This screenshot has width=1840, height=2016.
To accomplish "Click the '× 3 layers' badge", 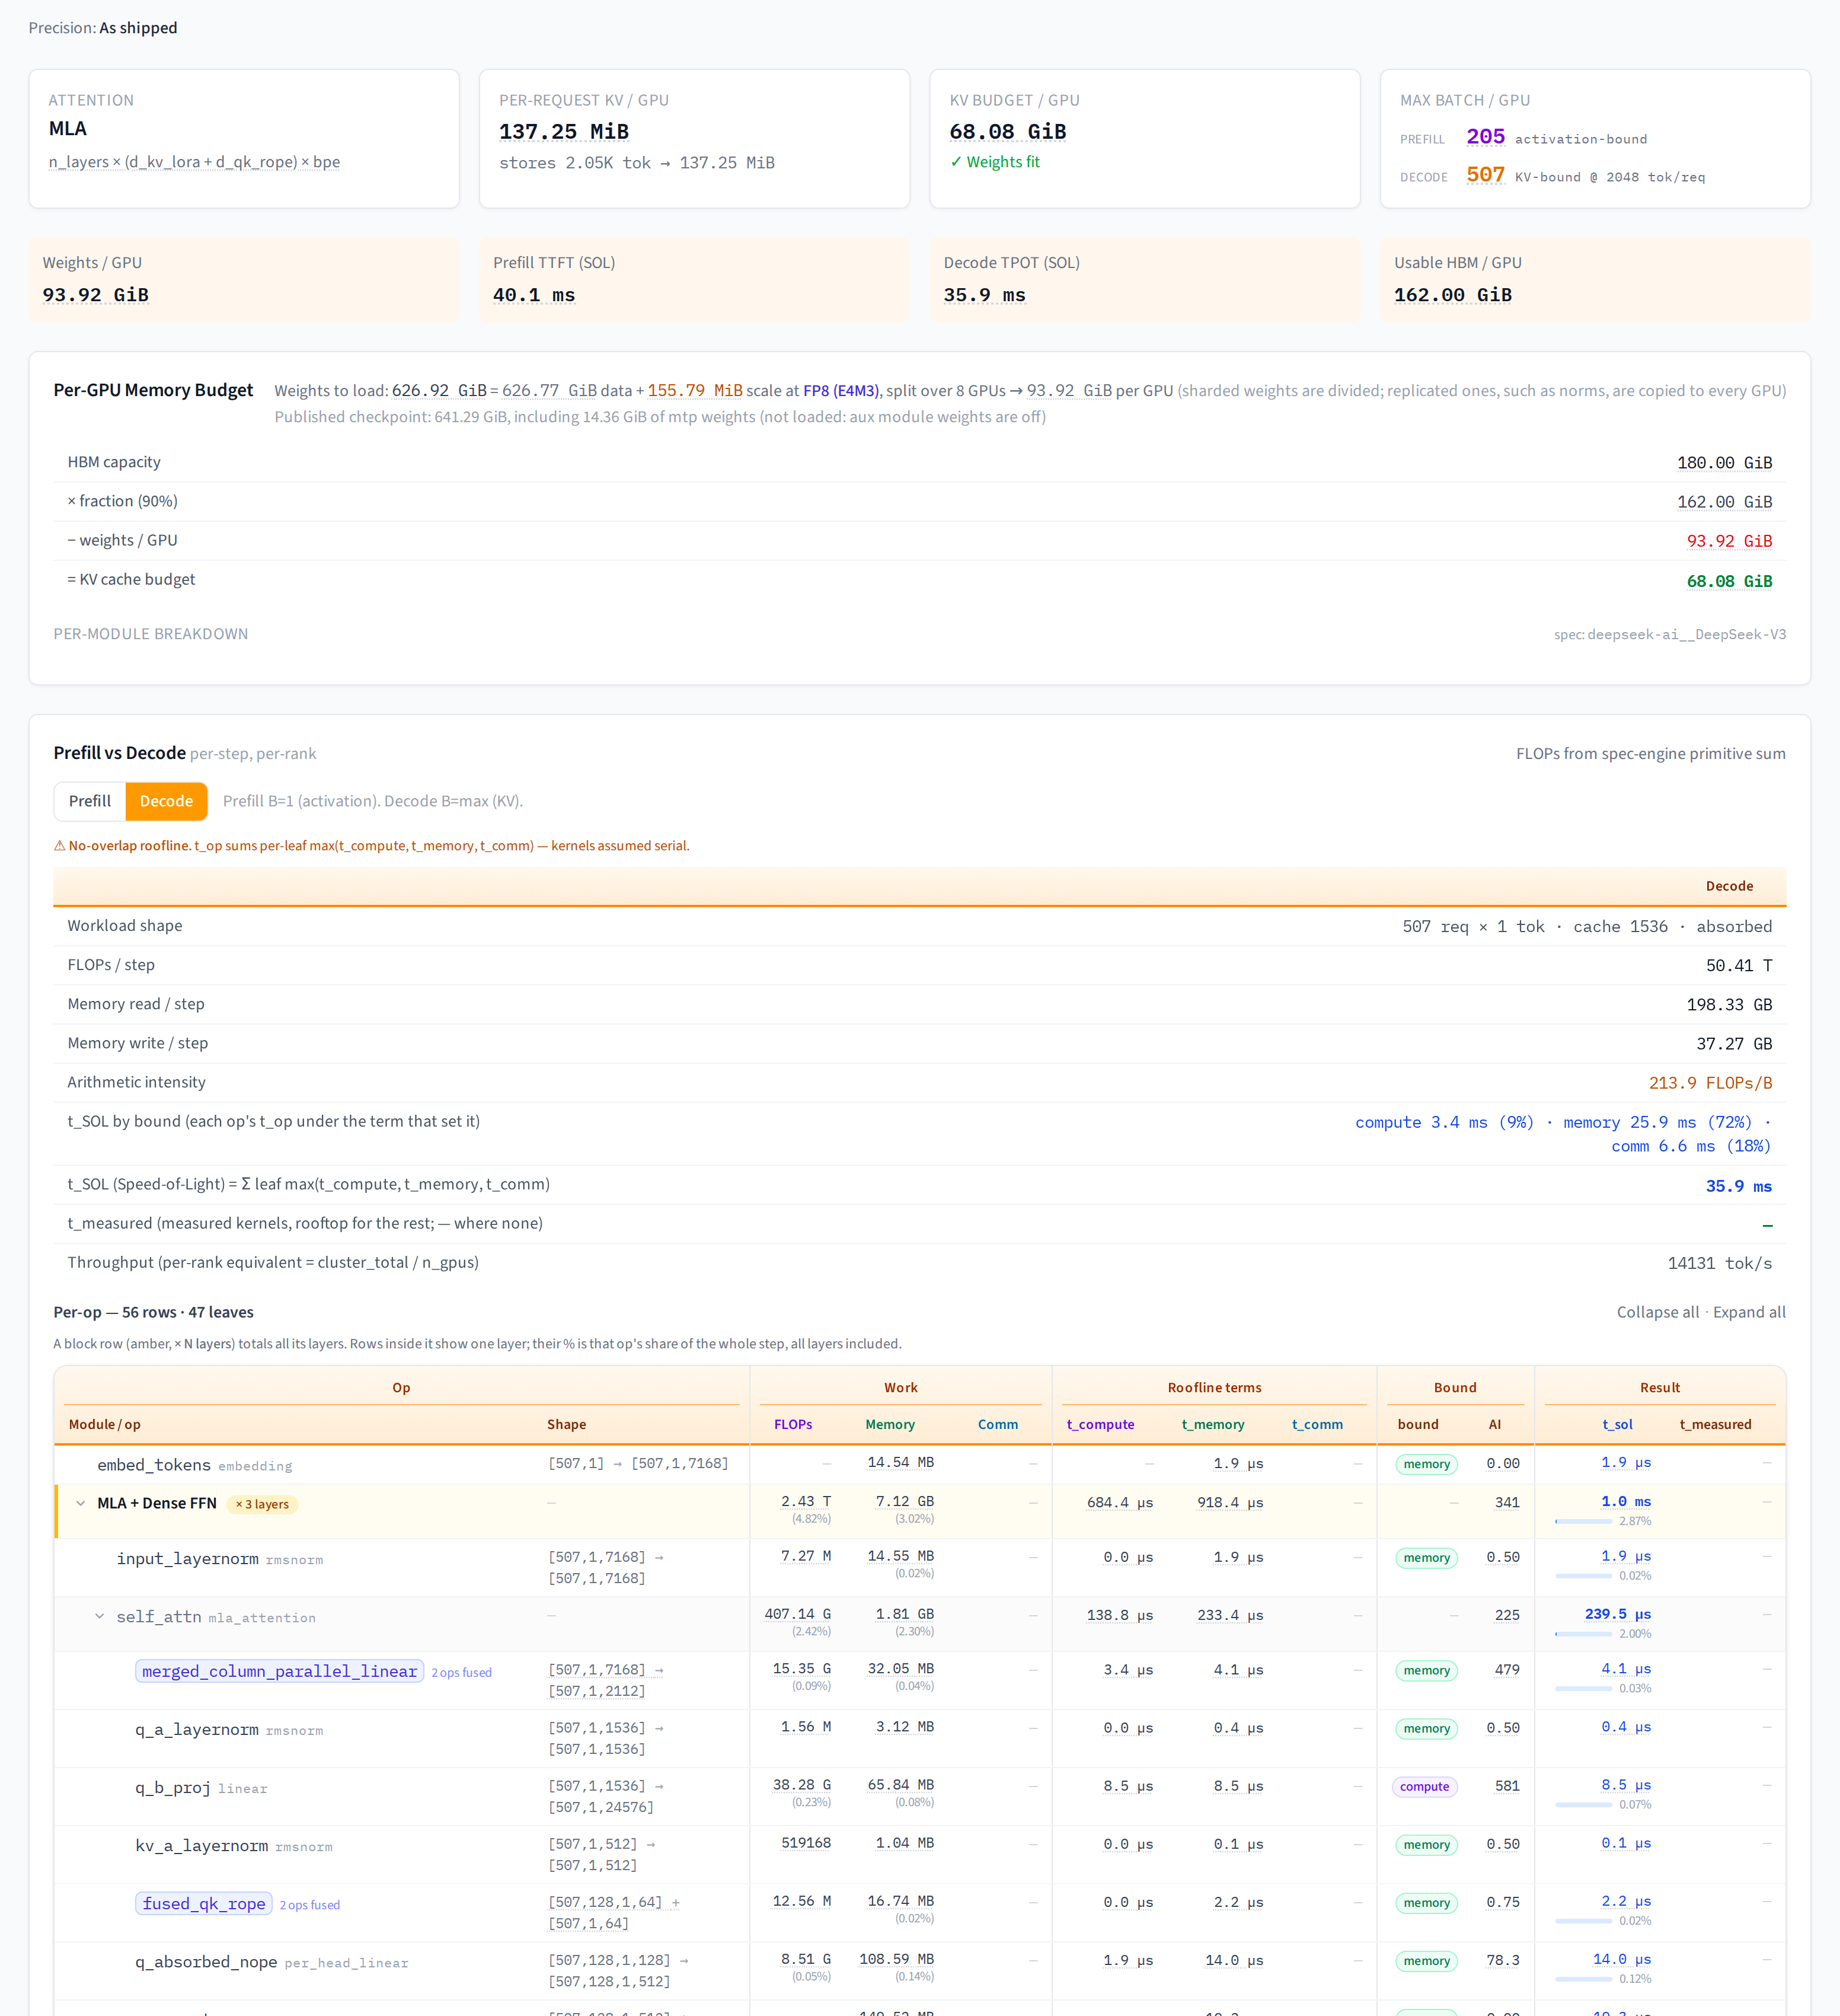I will [x=262, y=1504].
